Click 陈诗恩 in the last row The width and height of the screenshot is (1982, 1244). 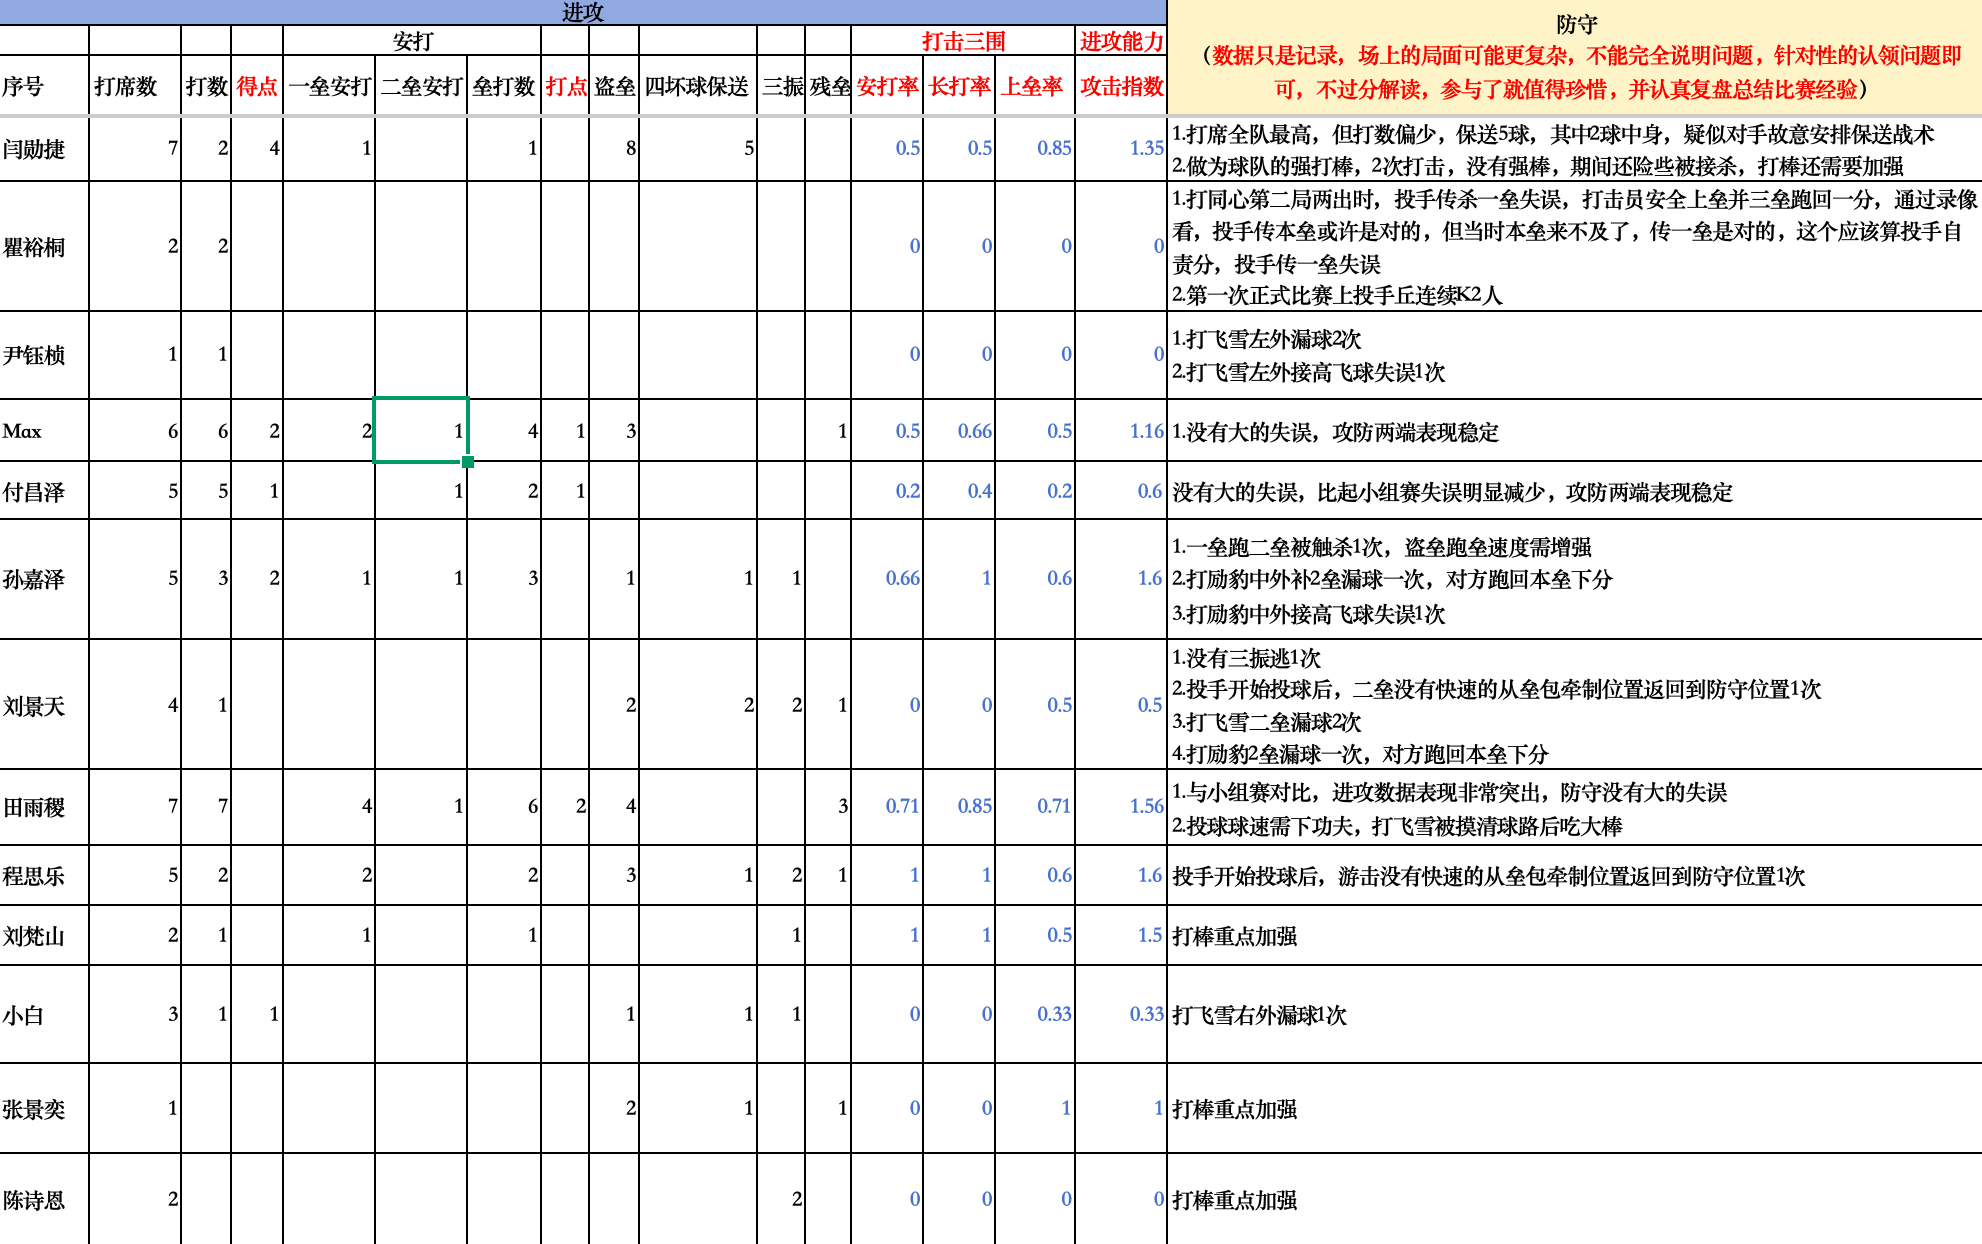(x=32, y=1199)
